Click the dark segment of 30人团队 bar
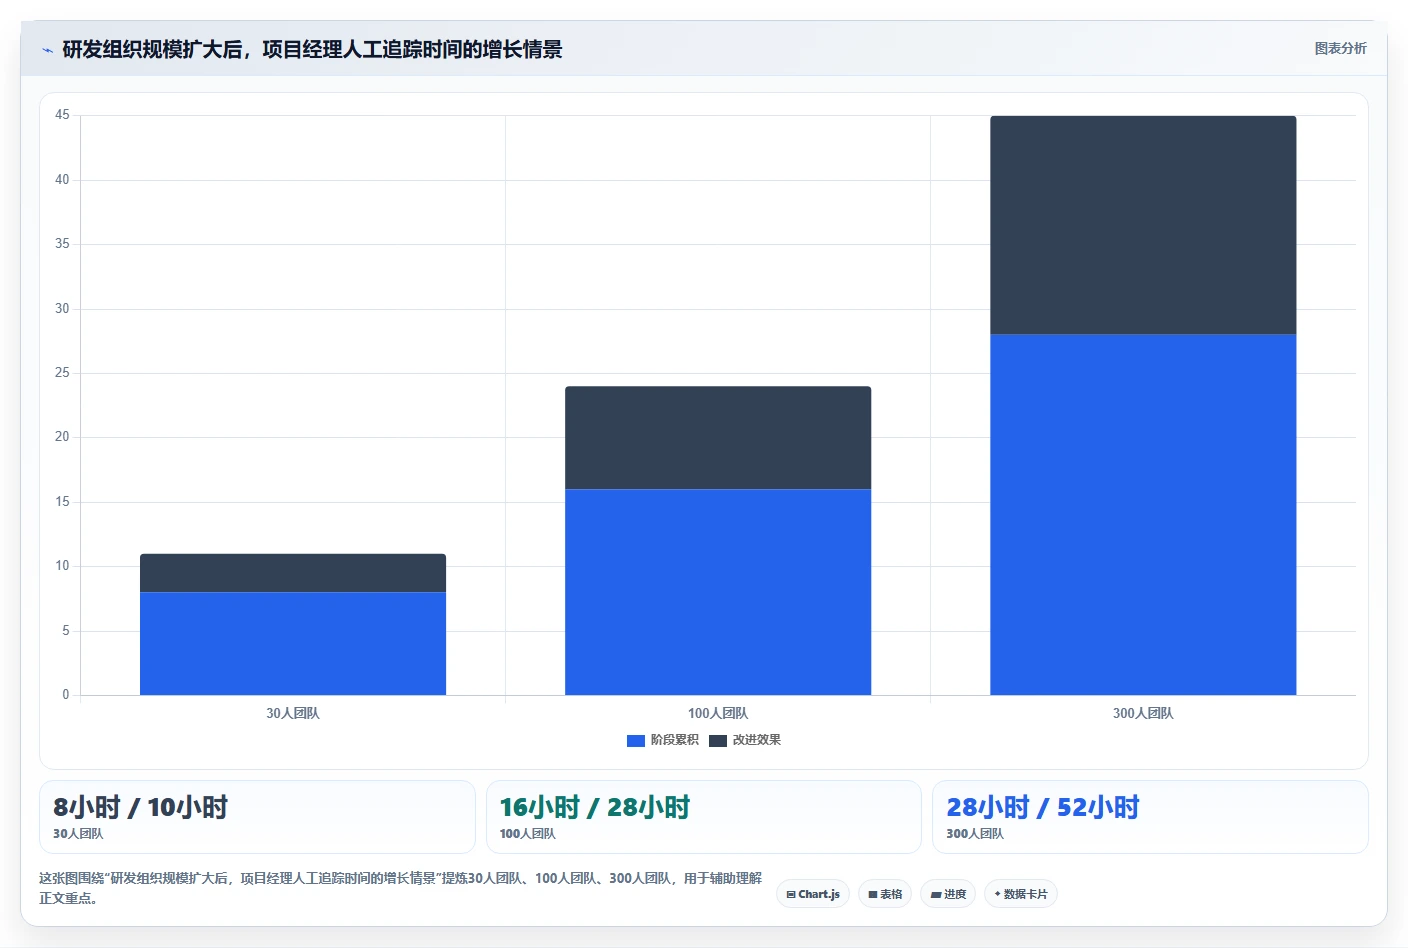Screen dimensions: 1408x948 [293, 573]
